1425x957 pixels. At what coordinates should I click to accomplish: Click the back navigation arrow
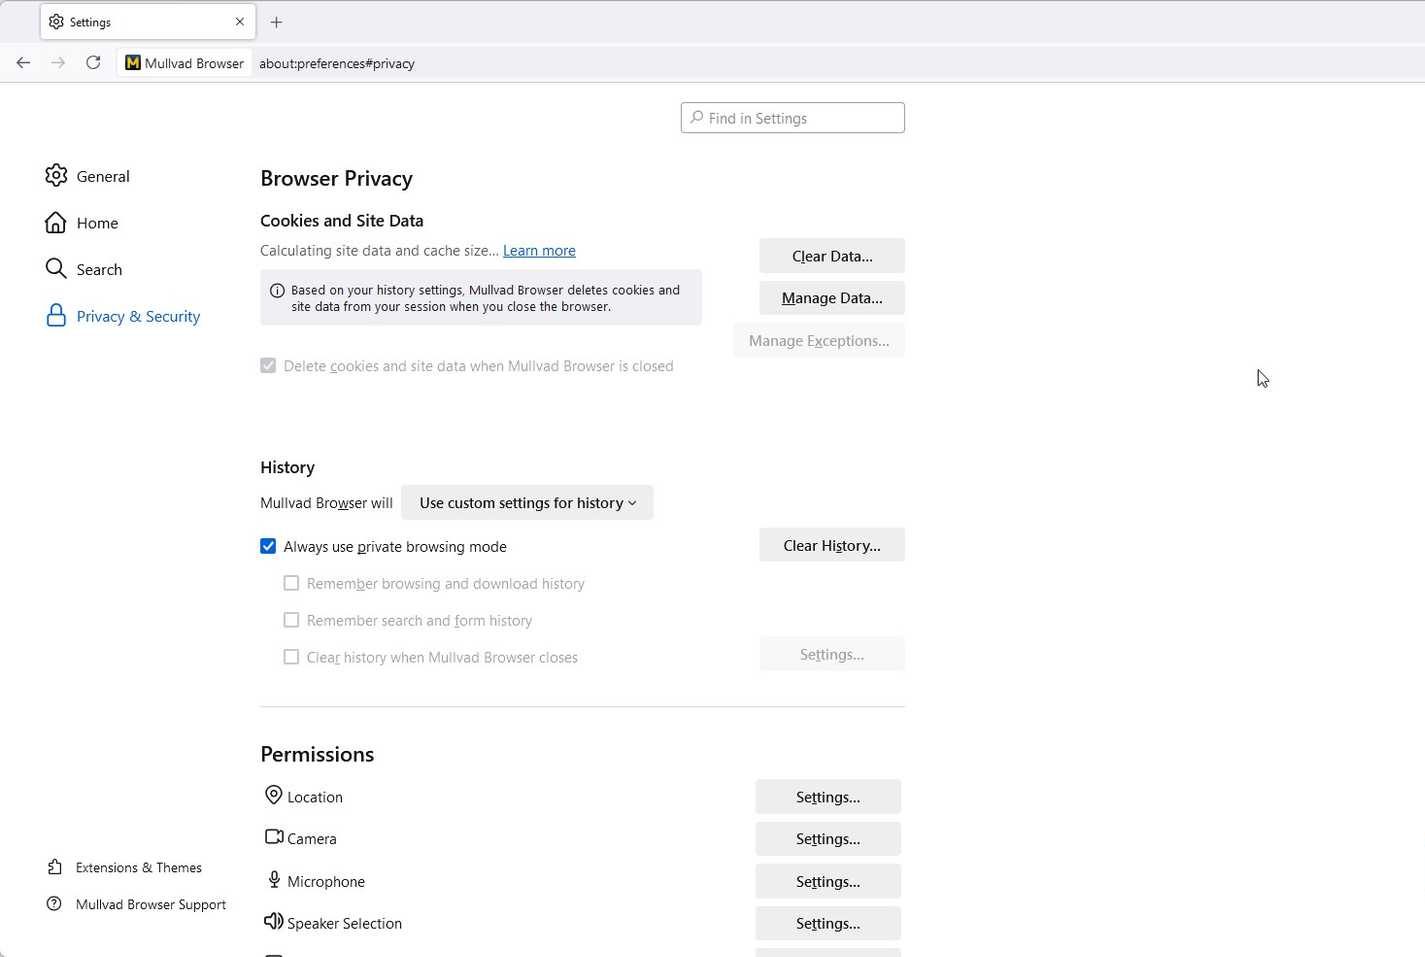pos(23,63)
